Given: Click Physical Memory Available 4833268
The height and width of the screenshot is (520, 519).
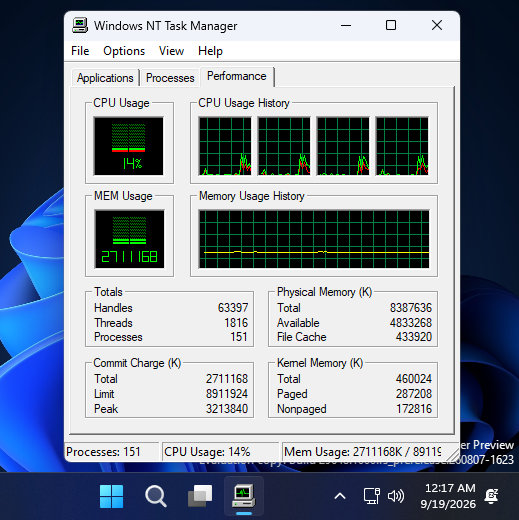Looking at the screenshot, I should click(411, 323).
